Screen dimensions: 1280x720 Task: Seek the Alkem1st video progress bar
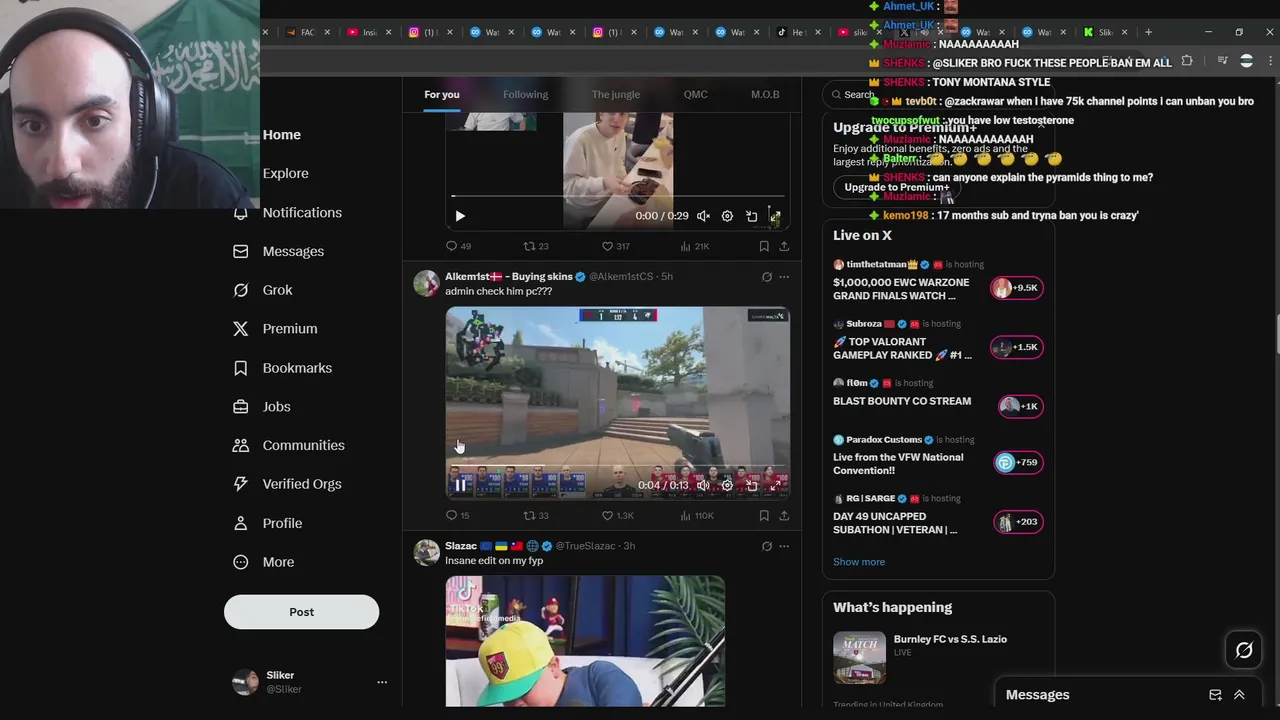[x=617, y=467]
